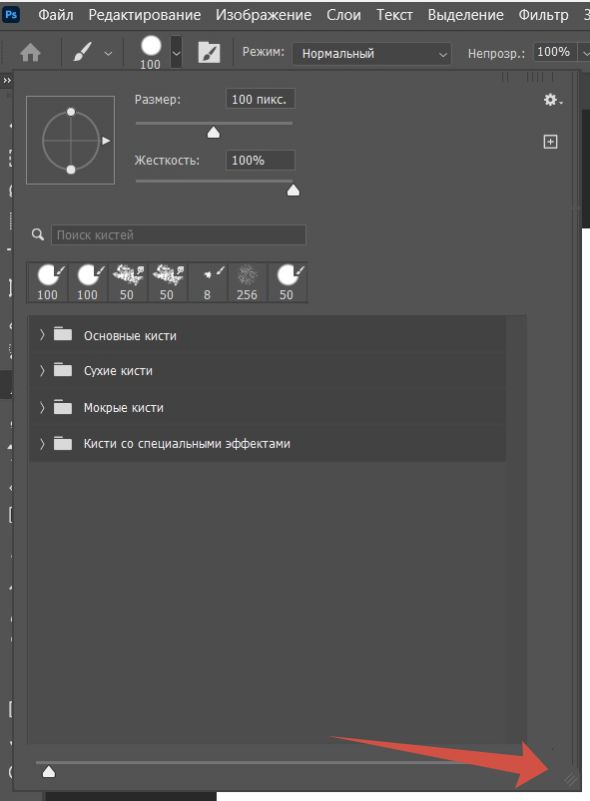Select the Brush tool preset icon
The height and width of the screenshot is (801, 590).
pos(82,52)
